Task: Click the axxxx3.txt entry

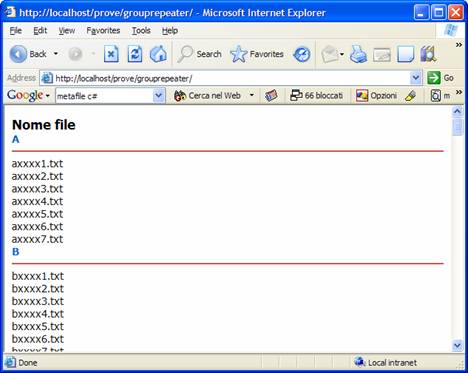Action: click(x=37, y=189)
